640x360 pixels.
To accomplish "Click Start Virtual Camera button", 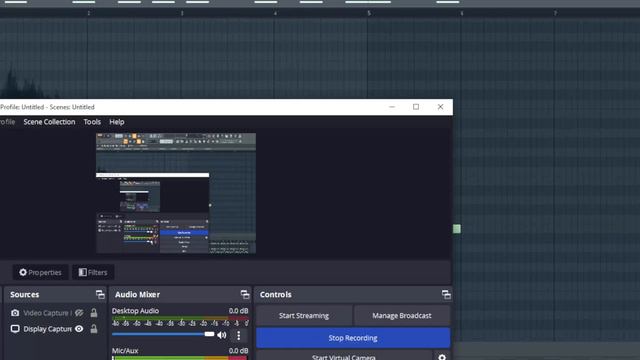I will [x=344, y=356].
